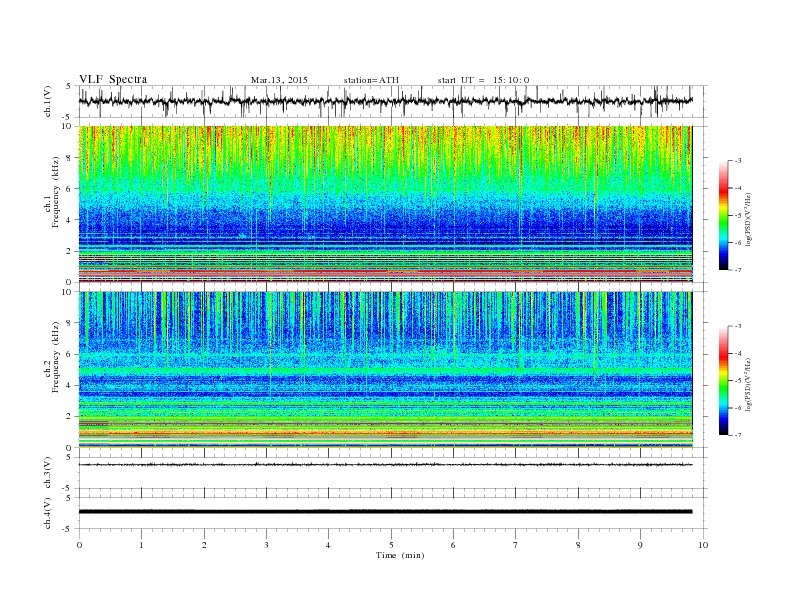
Task: Click the "ch.3(V)" axis label
Action: (x=48, y=473)
